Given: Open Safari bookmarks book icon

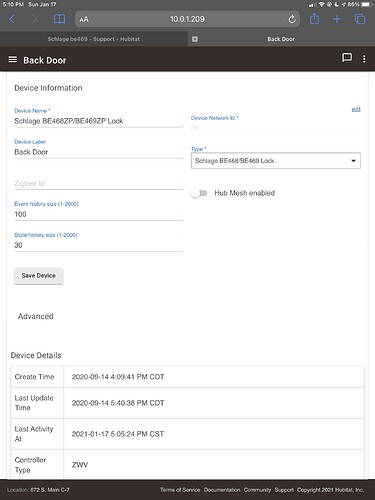Looking at the screenshot, I should click(60, 19).
